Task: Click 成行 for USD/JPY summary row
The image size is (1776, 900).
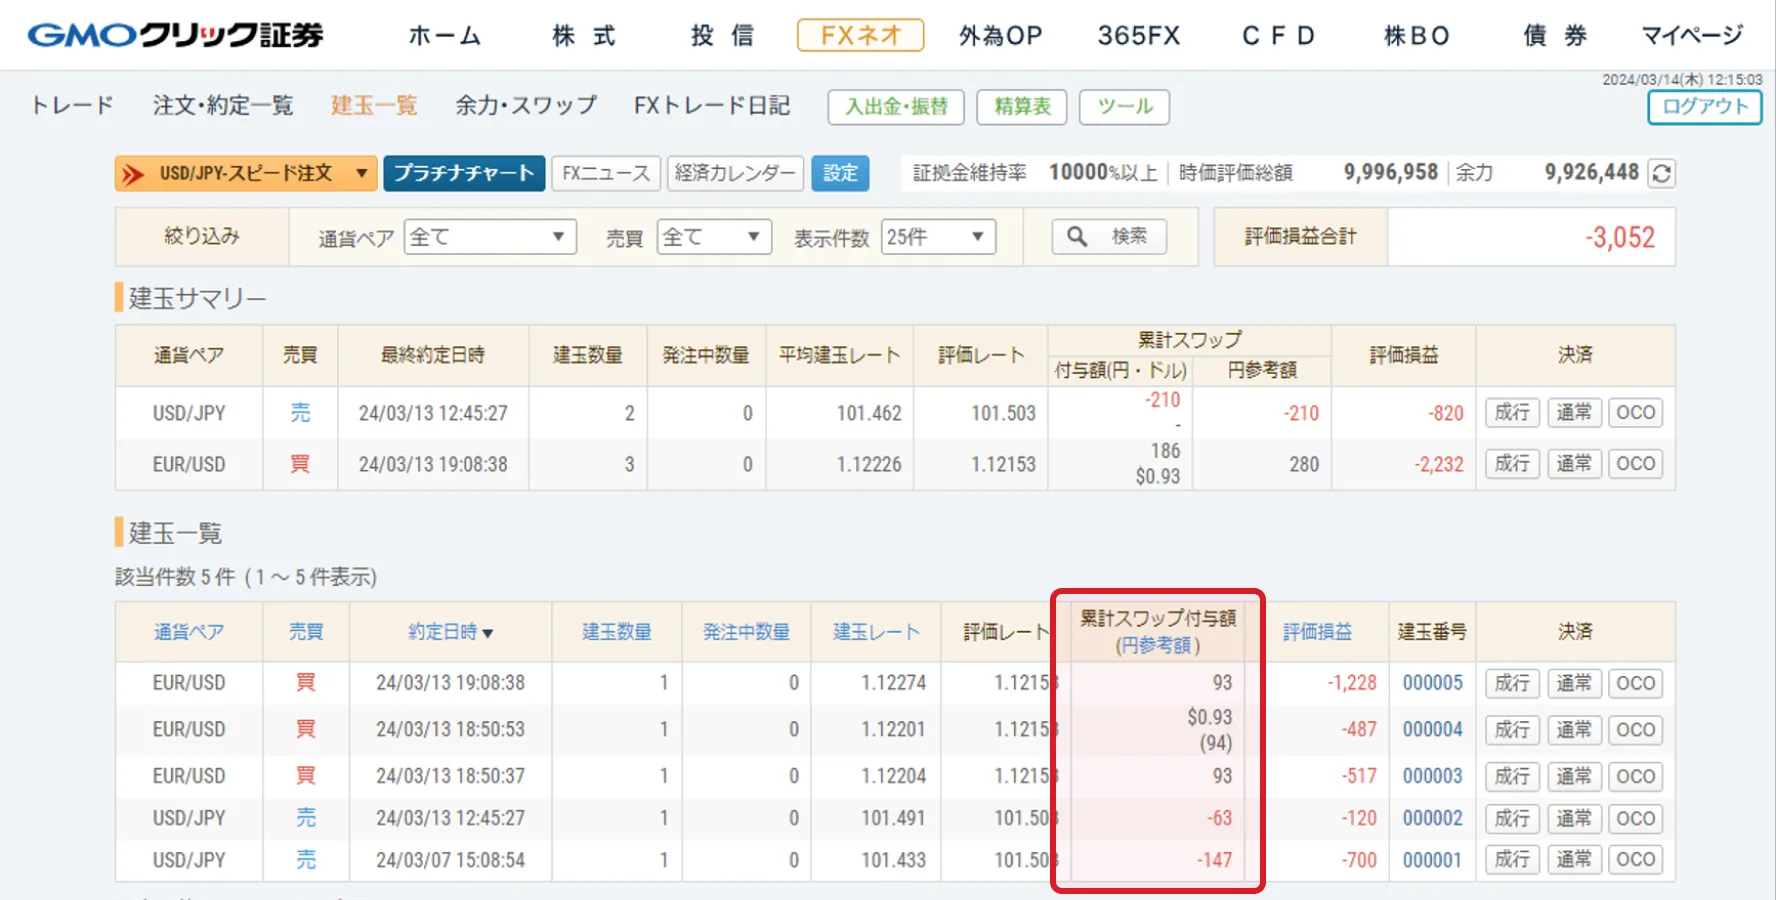Action: tap(1511, 413)
